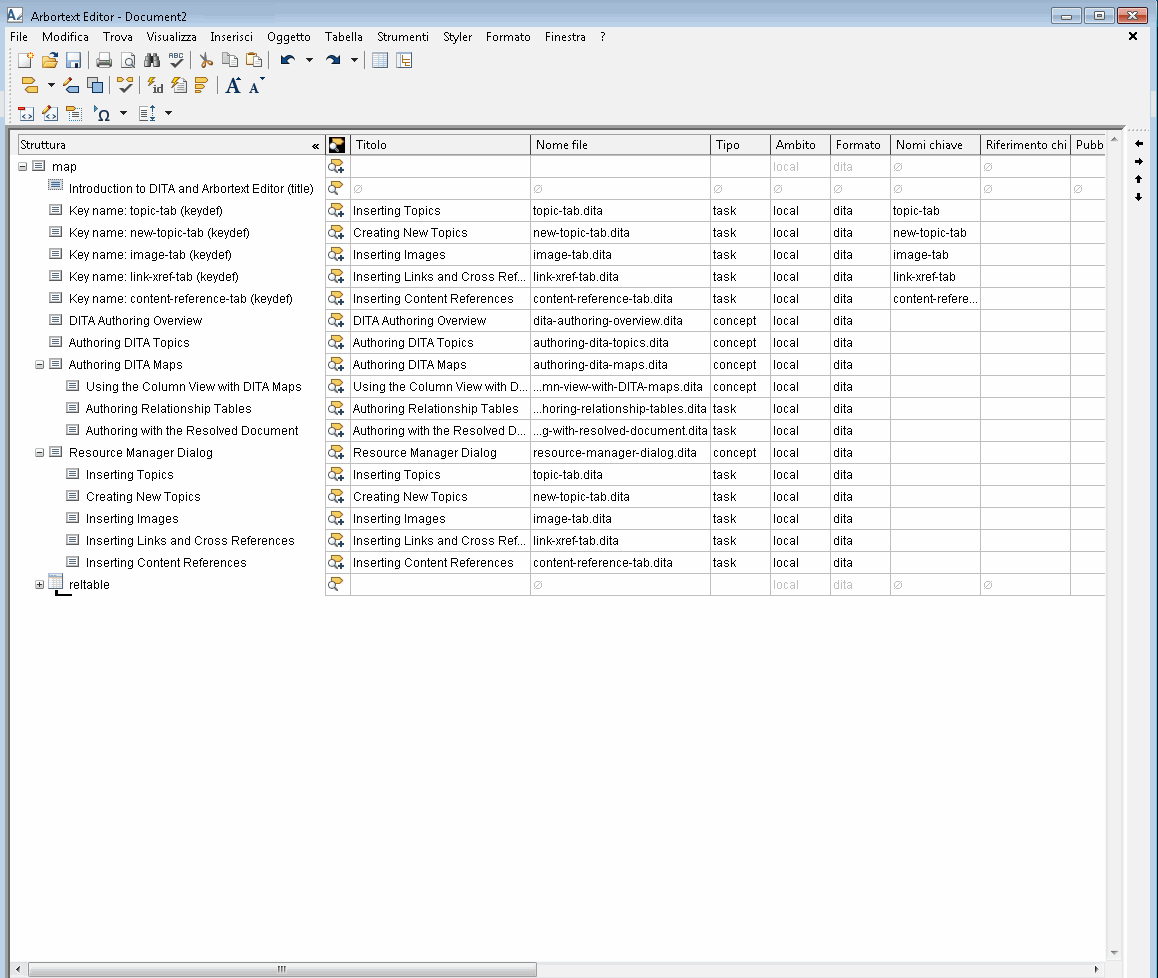Click the insert markup tags icon
The image size is (1158, 978).
[x=30, y=86]
